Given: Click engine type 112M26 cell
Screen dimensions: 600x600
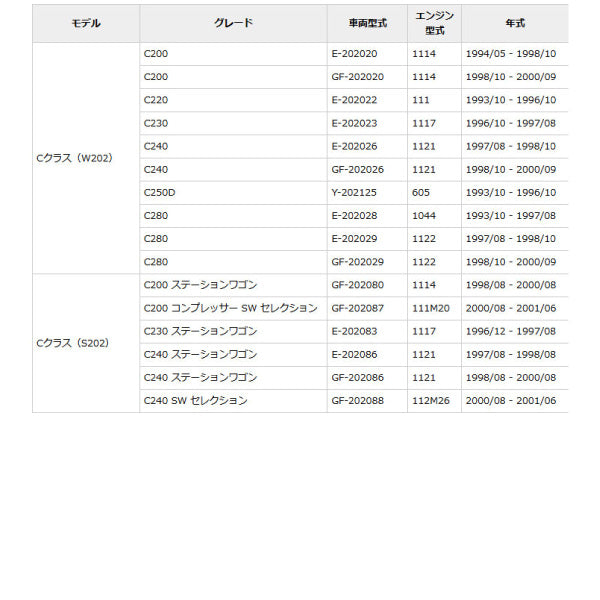Looking at the screenshot, I should pos(431,400).
